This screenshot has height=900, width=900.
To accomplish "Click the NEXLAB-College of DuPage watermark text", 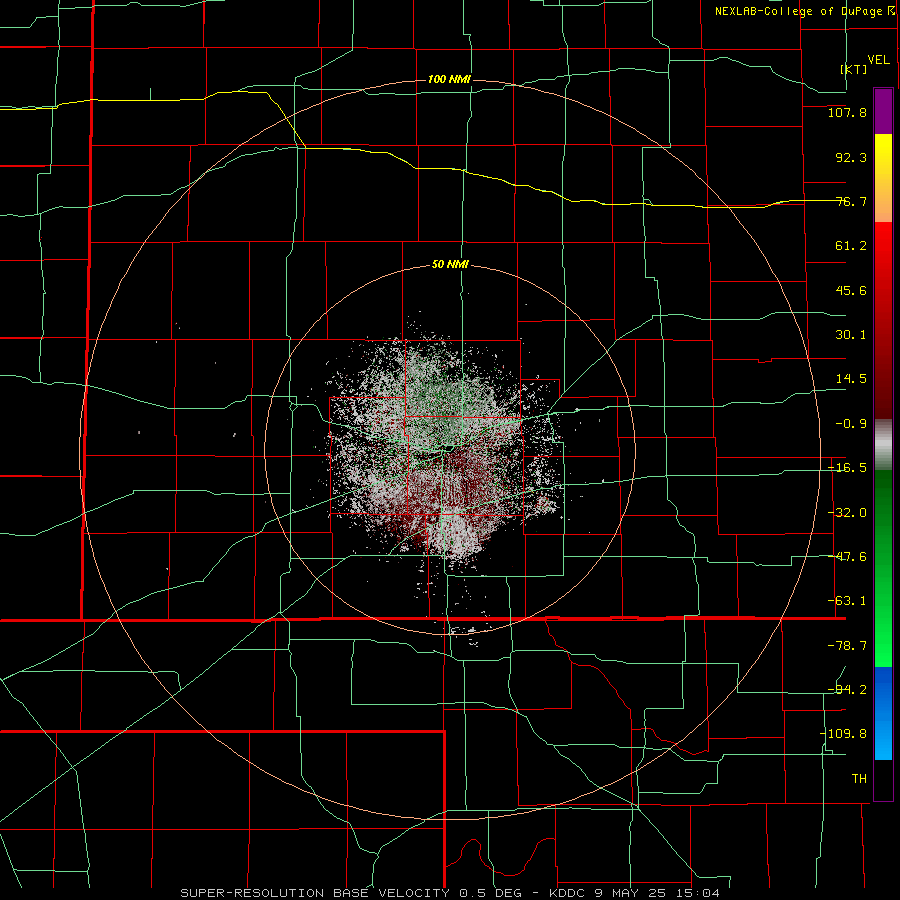I will pos(806,11).
